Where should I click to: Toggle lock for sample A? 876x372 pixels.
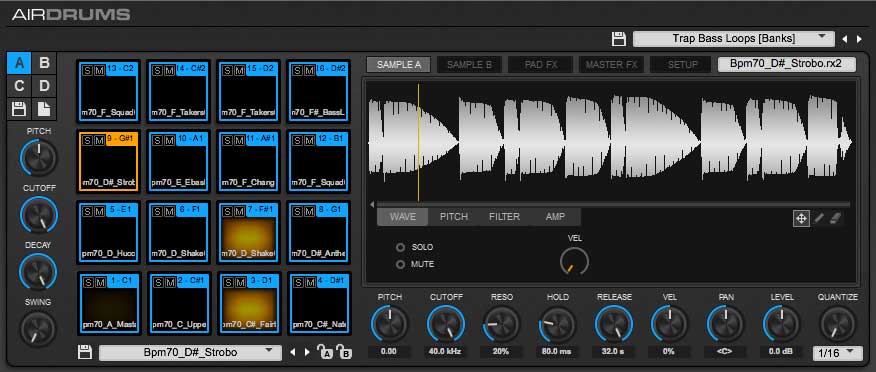click(x=325, y=352)
